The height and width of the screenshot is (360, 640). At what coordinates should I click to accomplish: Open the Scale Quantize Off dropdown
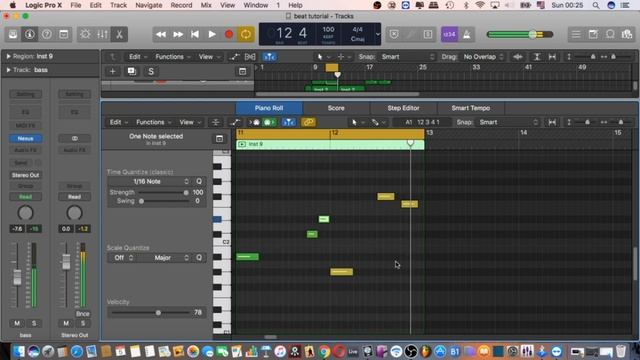pyautogui.click(x=123, y=258)
